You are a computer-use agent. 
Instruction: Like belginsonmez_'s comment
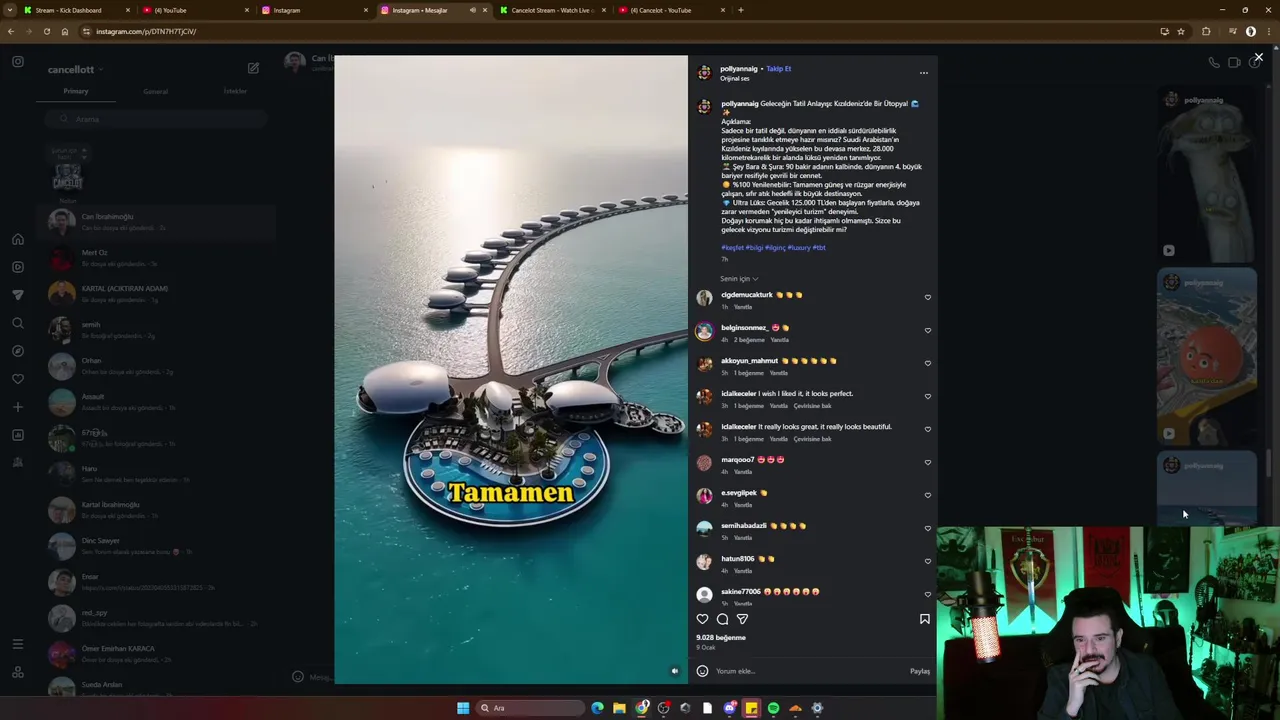[x=928, y=330]
